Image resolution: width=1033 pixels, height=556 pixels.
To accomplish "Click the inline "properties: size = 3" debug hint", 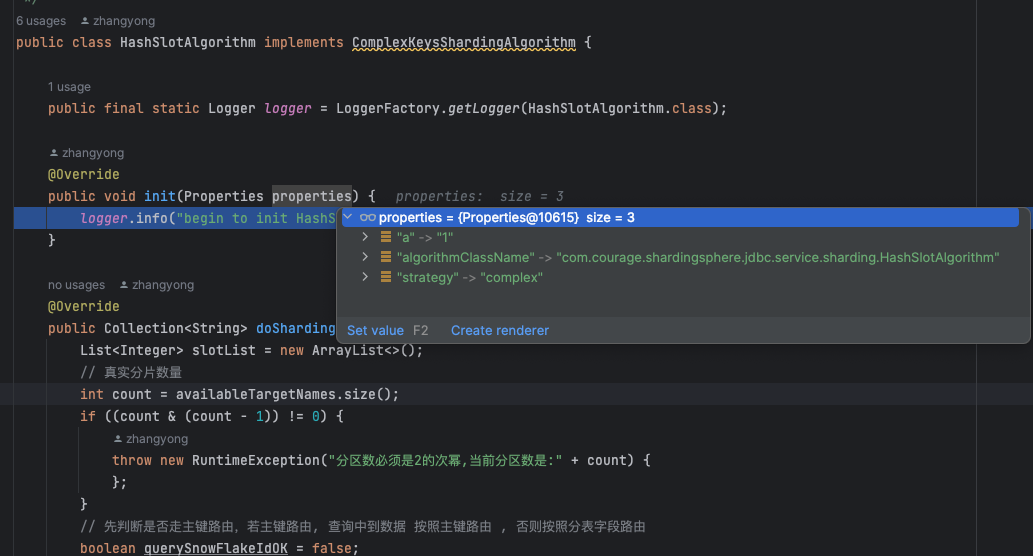I will [x=479, y=197].
